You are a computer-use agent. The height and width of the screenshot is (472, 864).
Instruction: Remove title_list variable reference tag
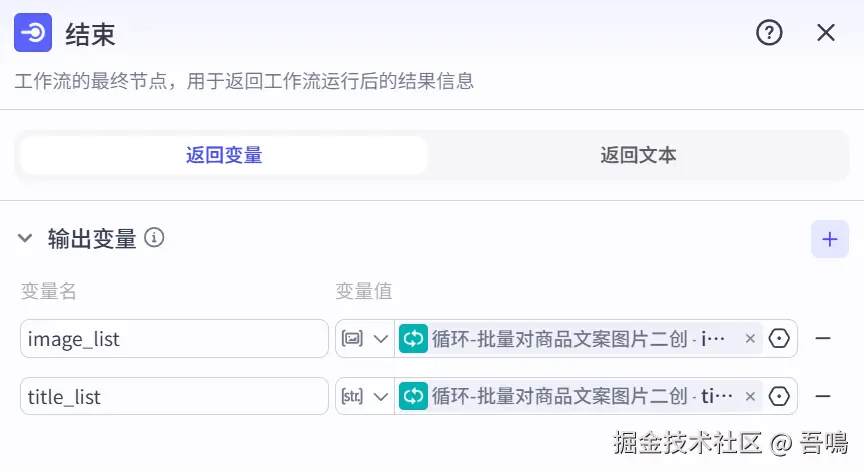tap(750, 397)
